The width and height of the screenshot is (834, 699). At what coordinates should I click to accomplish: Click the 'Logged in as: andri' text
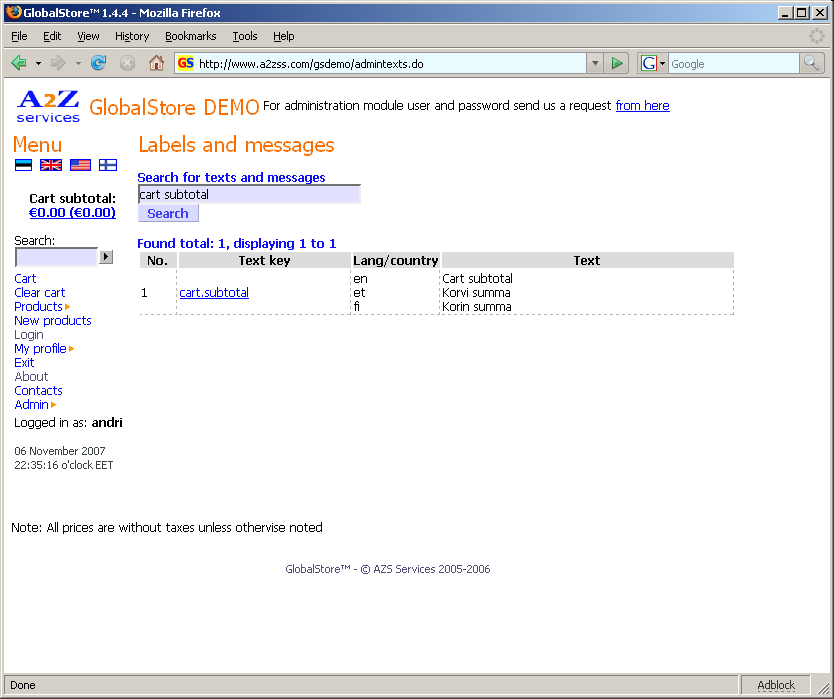click(68, 423)
